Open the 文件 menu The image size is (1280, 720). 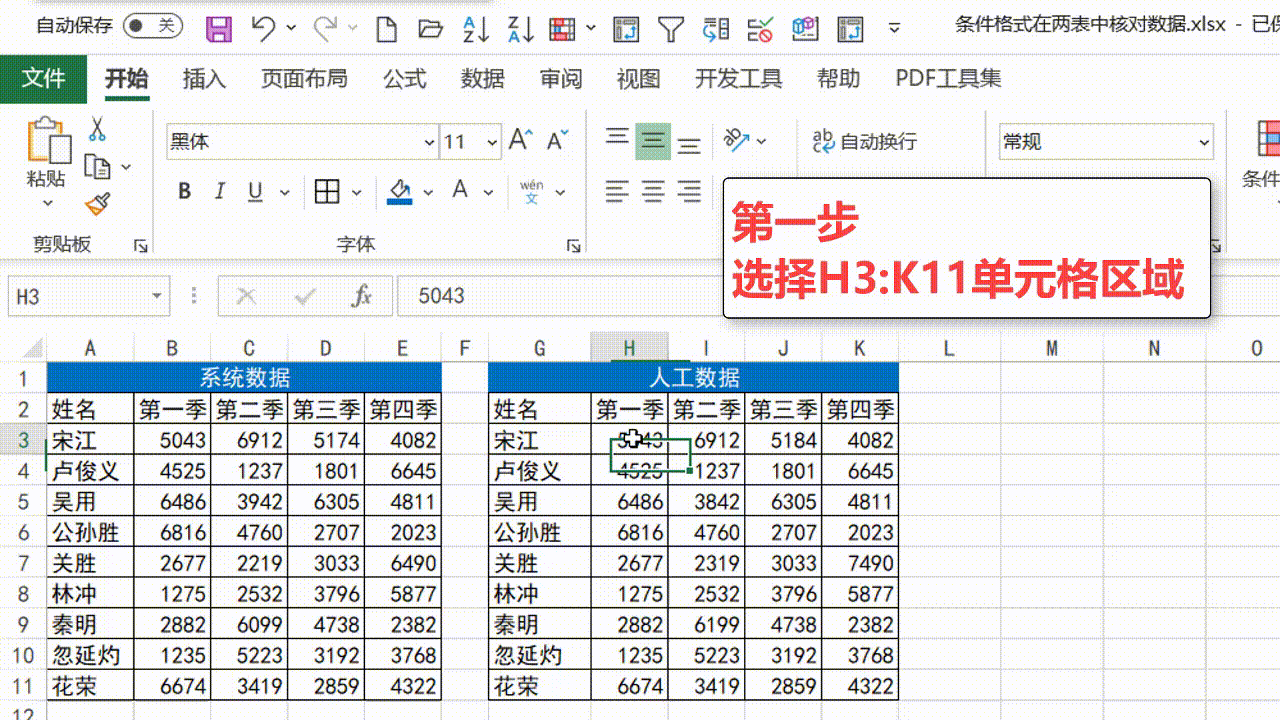(x=44, y=79)
